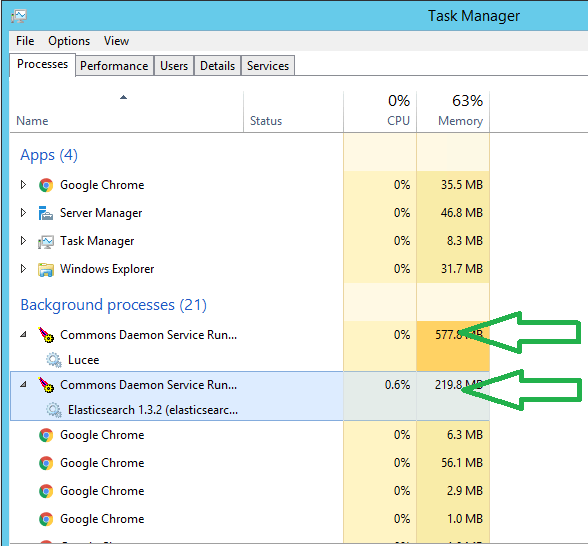The width and height of the screenshot is (588, 546).
Task: Click the Windows Explorer folder icon
Action: coord(46,269)
